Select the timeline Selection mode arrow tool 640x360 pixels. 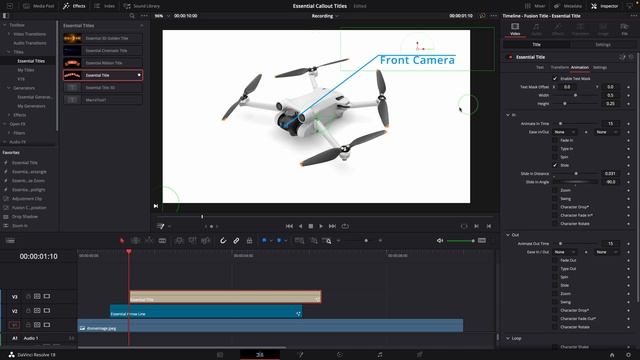(x=122, y=241)
